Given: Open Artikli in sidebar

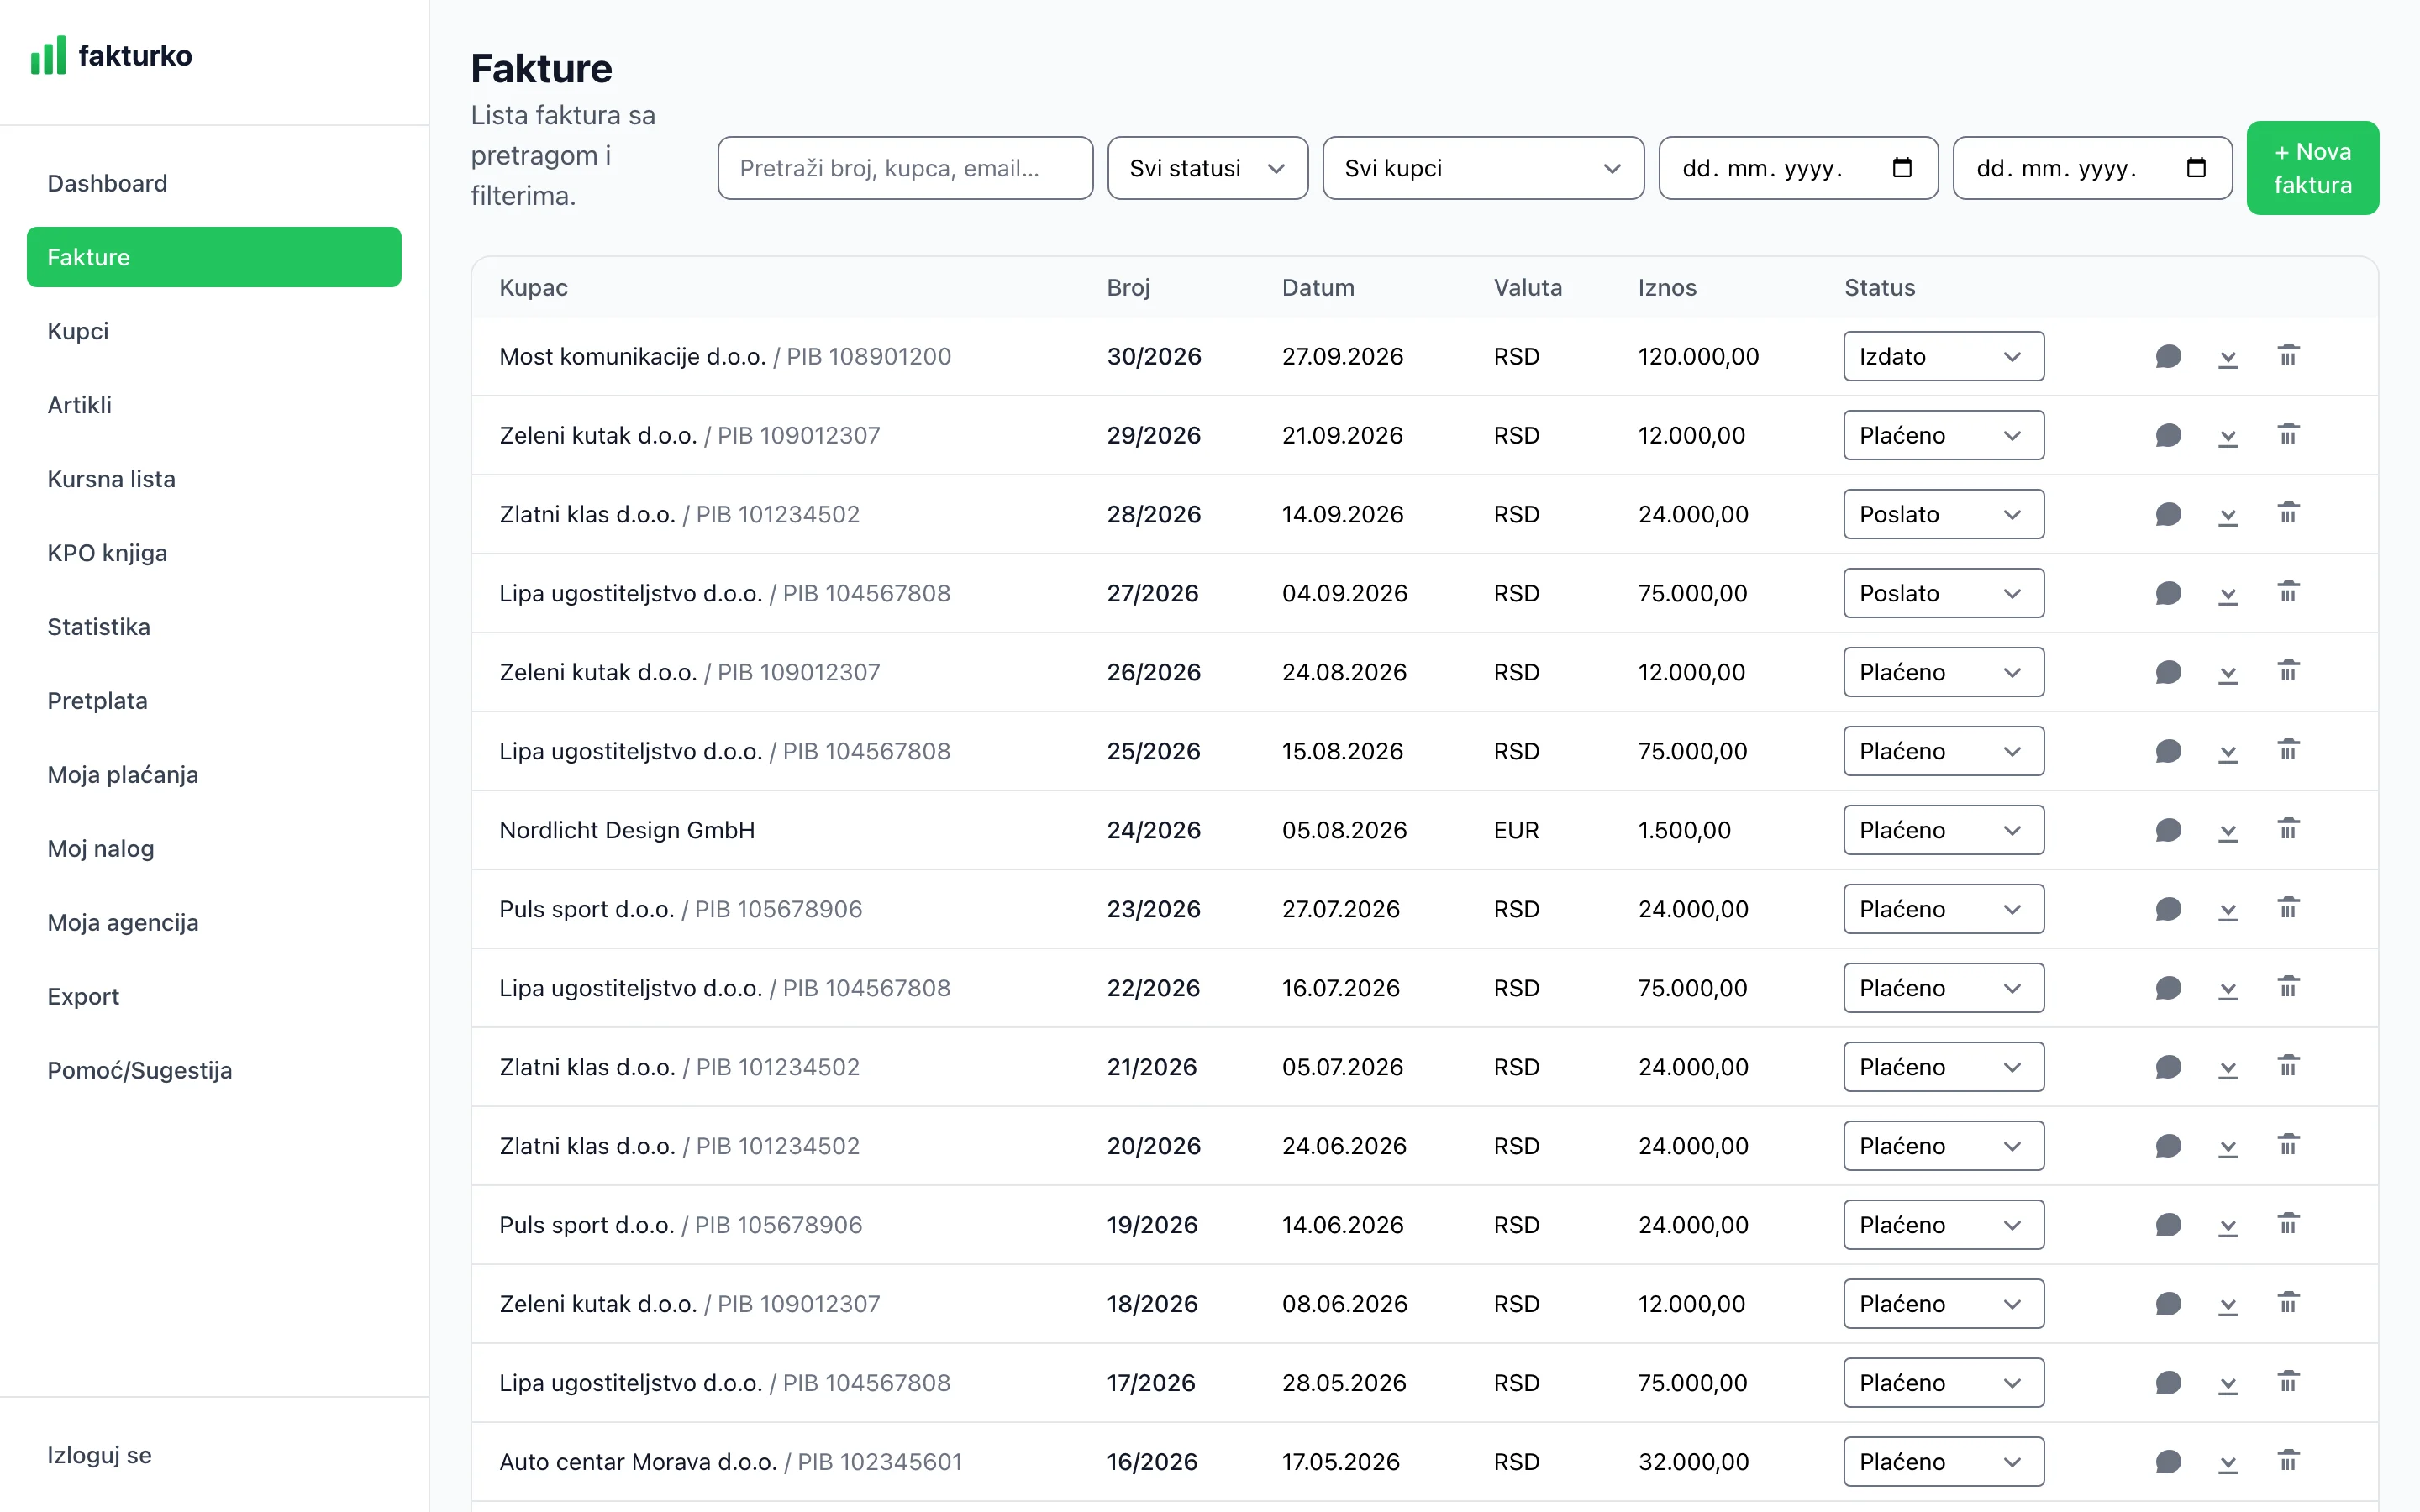Looking at the screenshot, I should click(x=214, y=405).
